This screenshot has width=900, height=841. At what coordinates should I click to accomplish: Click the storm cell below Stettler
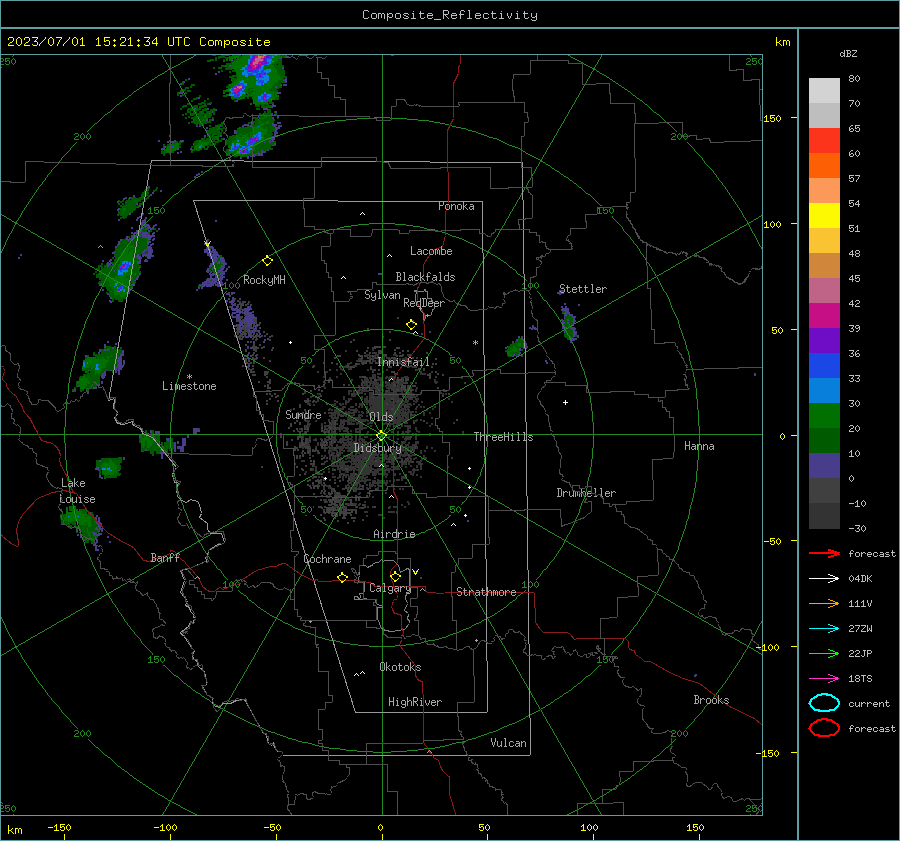[568, 324]
